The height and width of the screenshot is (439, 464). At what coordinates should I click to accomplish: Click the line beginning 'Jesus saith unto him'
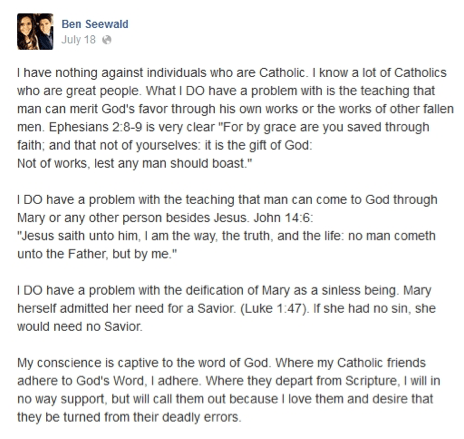coord(226,236)
